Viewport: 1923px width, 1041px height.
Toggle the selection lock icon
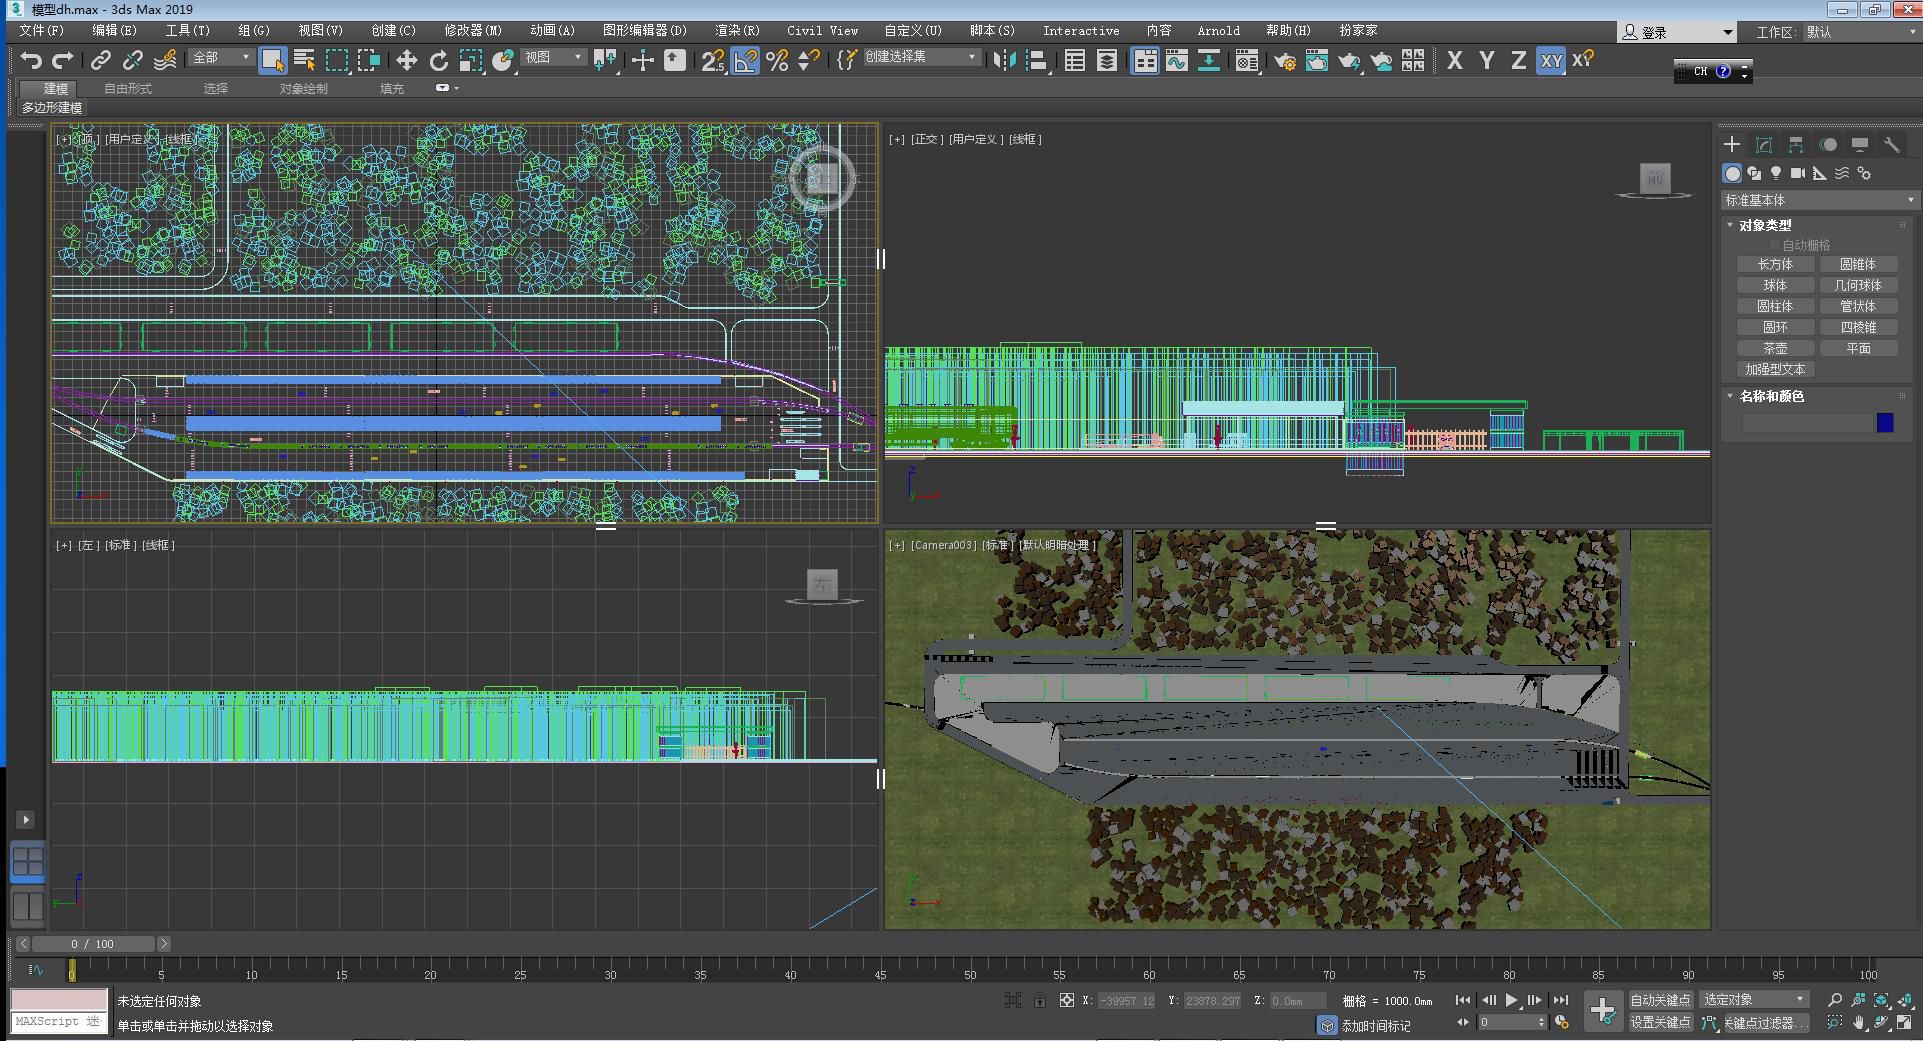[x=1040, y=1000]
